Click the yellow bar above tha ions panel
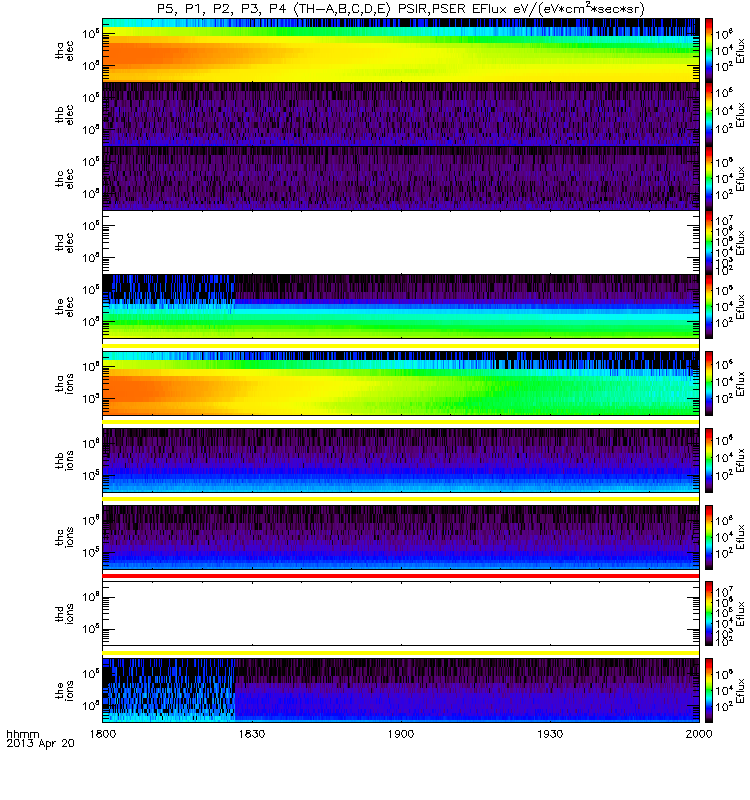This screenshot has width=750, height=800. (401, 346)
